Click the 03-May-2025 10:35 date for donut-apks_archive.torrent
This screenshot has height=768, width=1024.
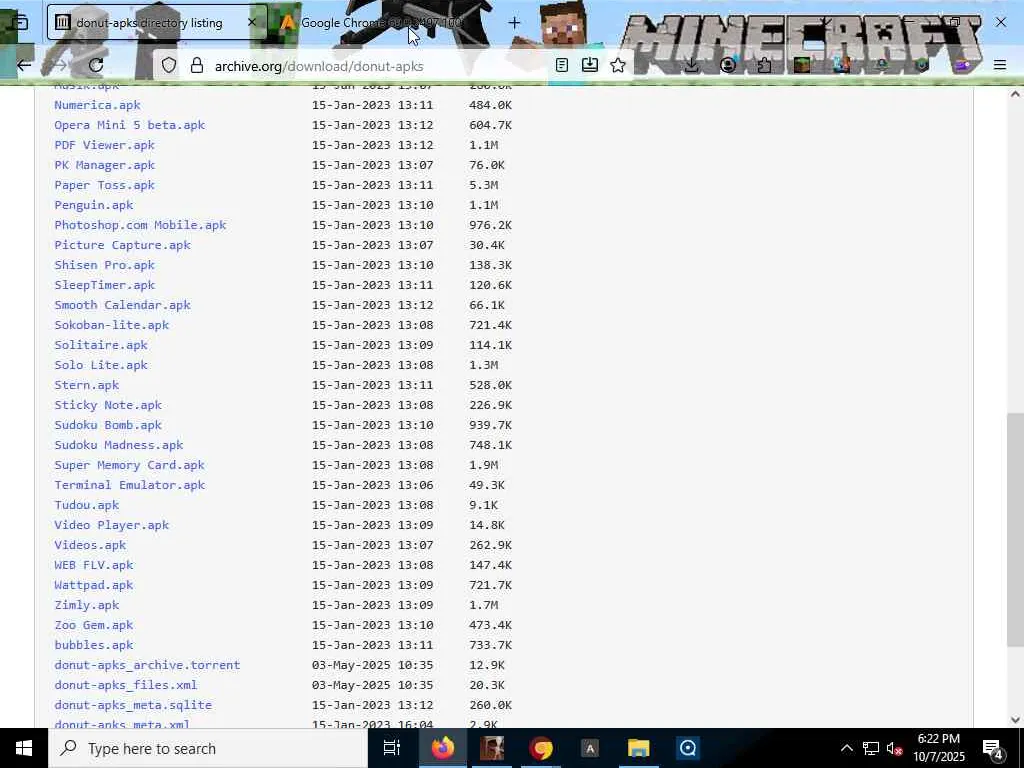pos(372,665)
